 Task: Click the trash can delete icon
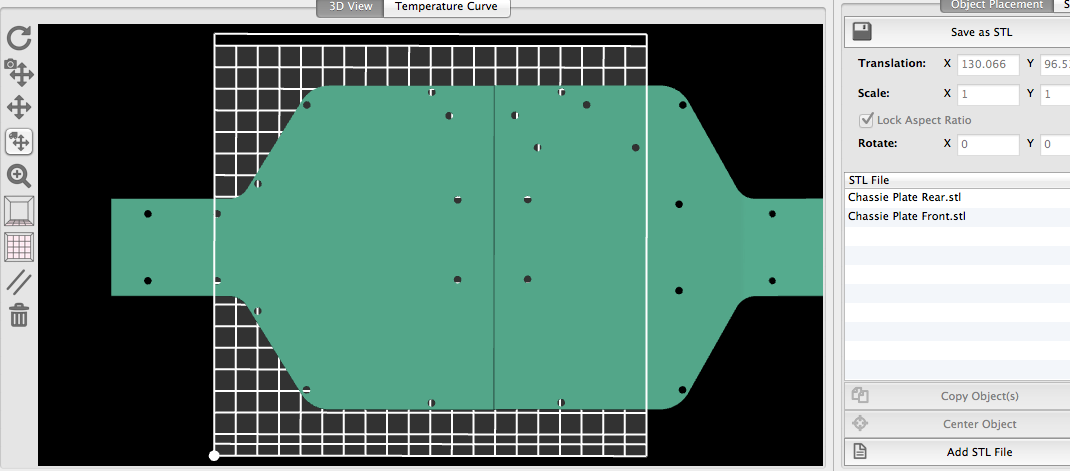(x=19, y=316)
